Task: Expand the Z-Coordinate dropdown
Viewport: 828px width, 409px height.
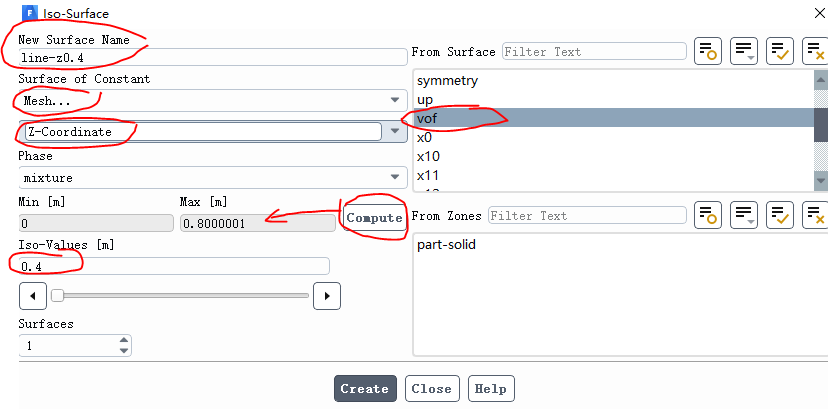Action: [395, 132]
